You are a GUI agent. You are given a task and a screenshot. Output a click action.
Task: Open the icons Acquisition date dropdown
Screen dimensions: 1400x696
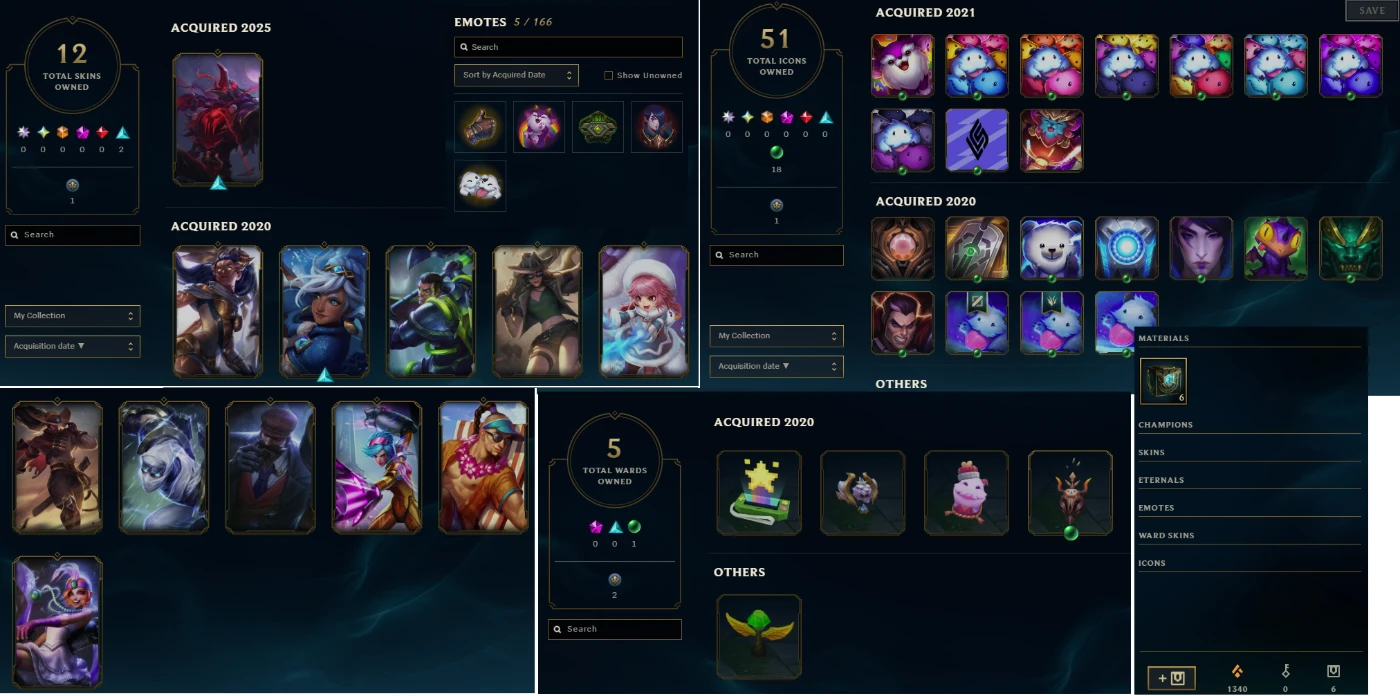coord(777,366)
